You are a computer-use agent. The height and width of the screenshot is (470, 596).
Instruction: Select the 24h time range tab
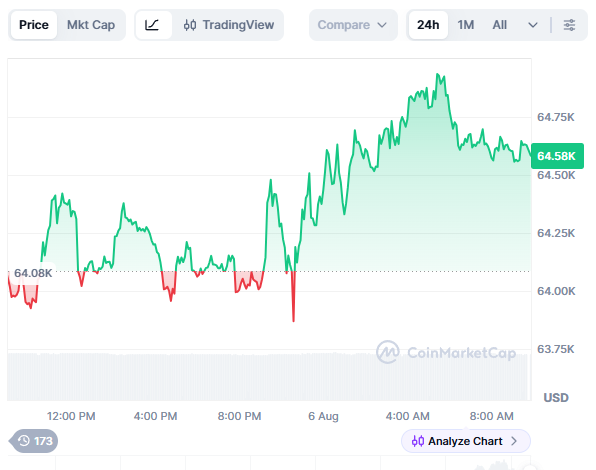coord(428,25)
